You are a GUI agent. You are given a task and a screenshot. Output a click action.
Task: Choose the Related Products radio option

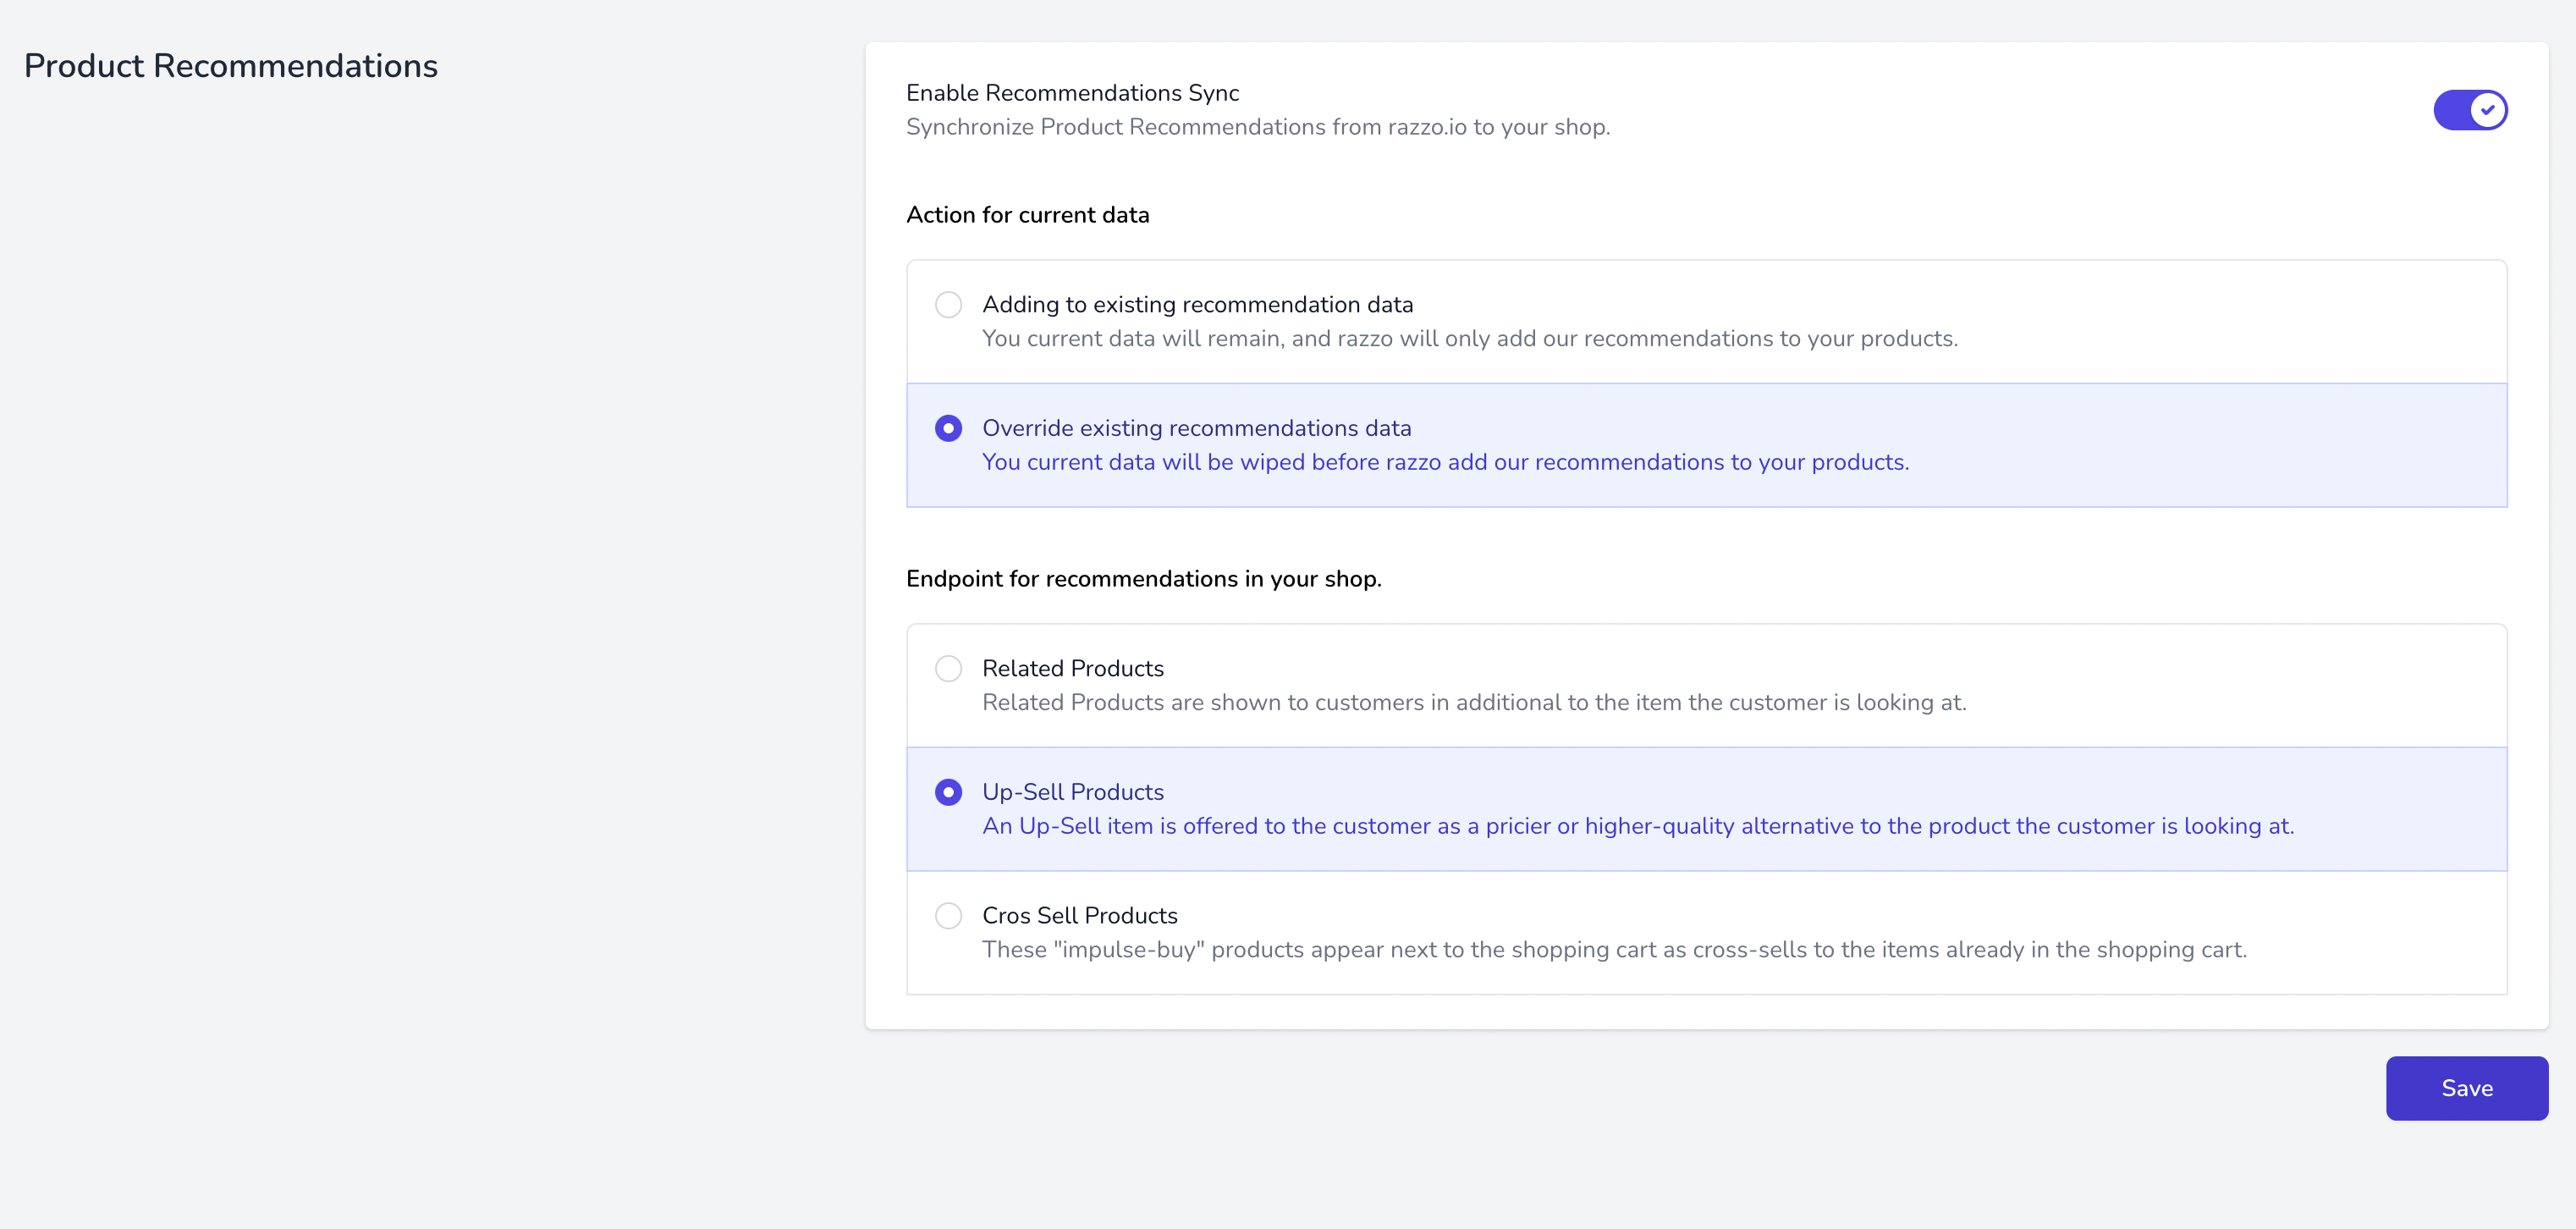948,668
